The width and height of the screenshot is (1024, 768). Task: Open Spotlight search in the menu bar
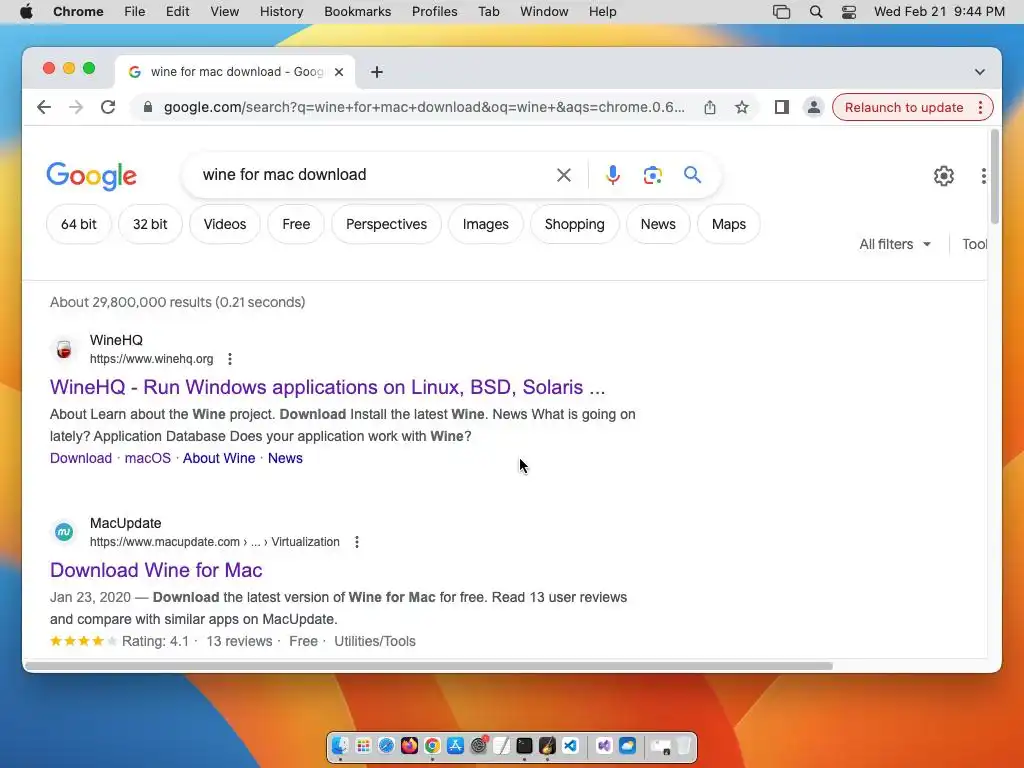[816, 12]
